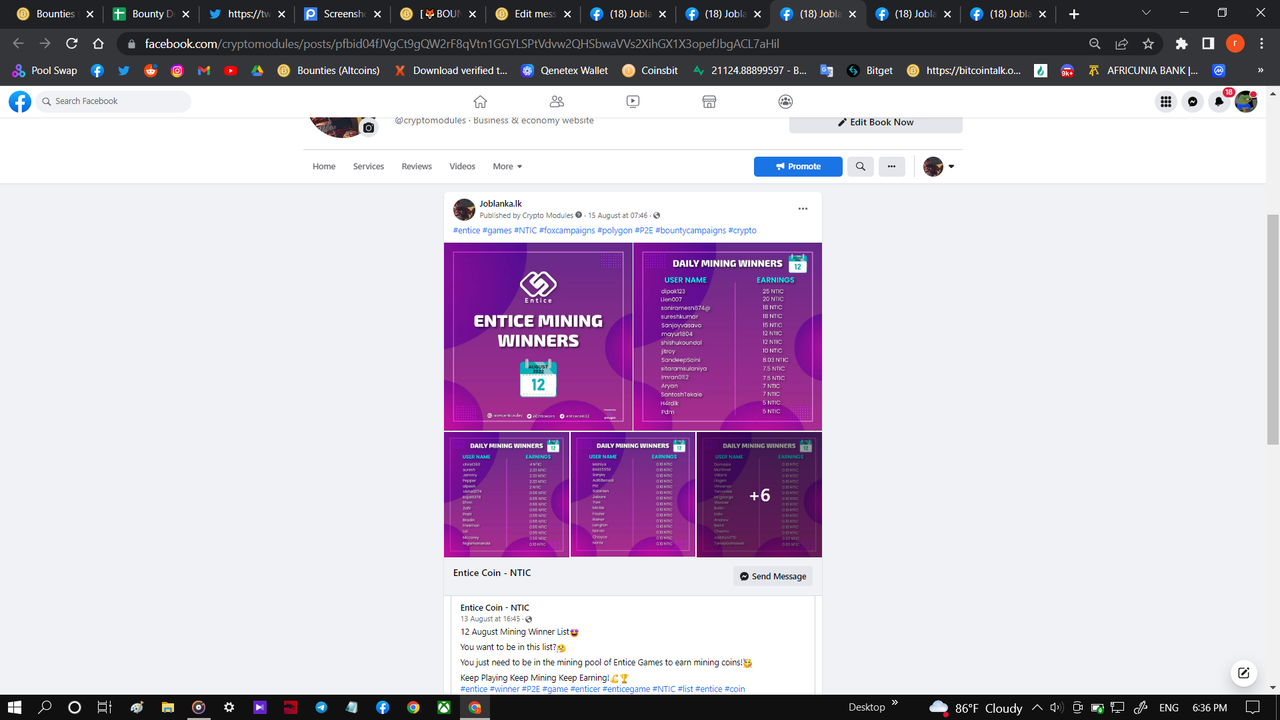
Task: Switch to the Videos page tab
Action: tap(462, 166)
